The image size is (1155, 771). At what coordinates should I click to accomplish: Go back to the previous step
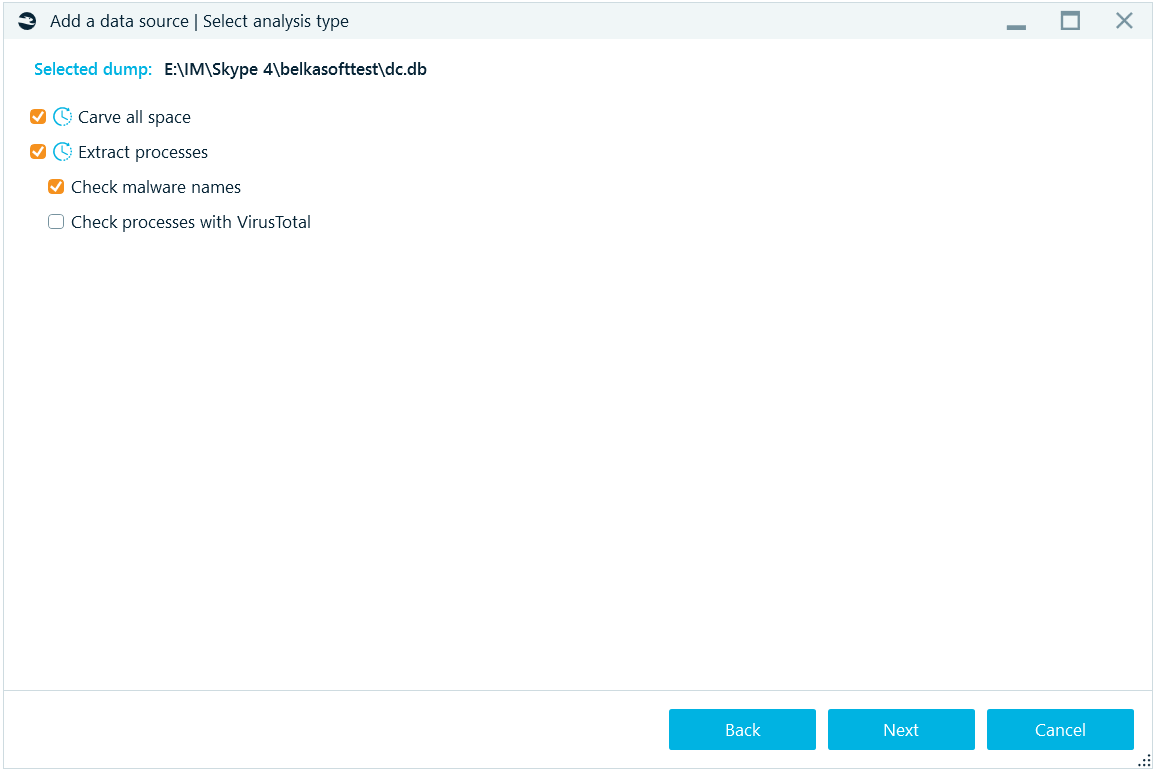[x=742, y=730]
